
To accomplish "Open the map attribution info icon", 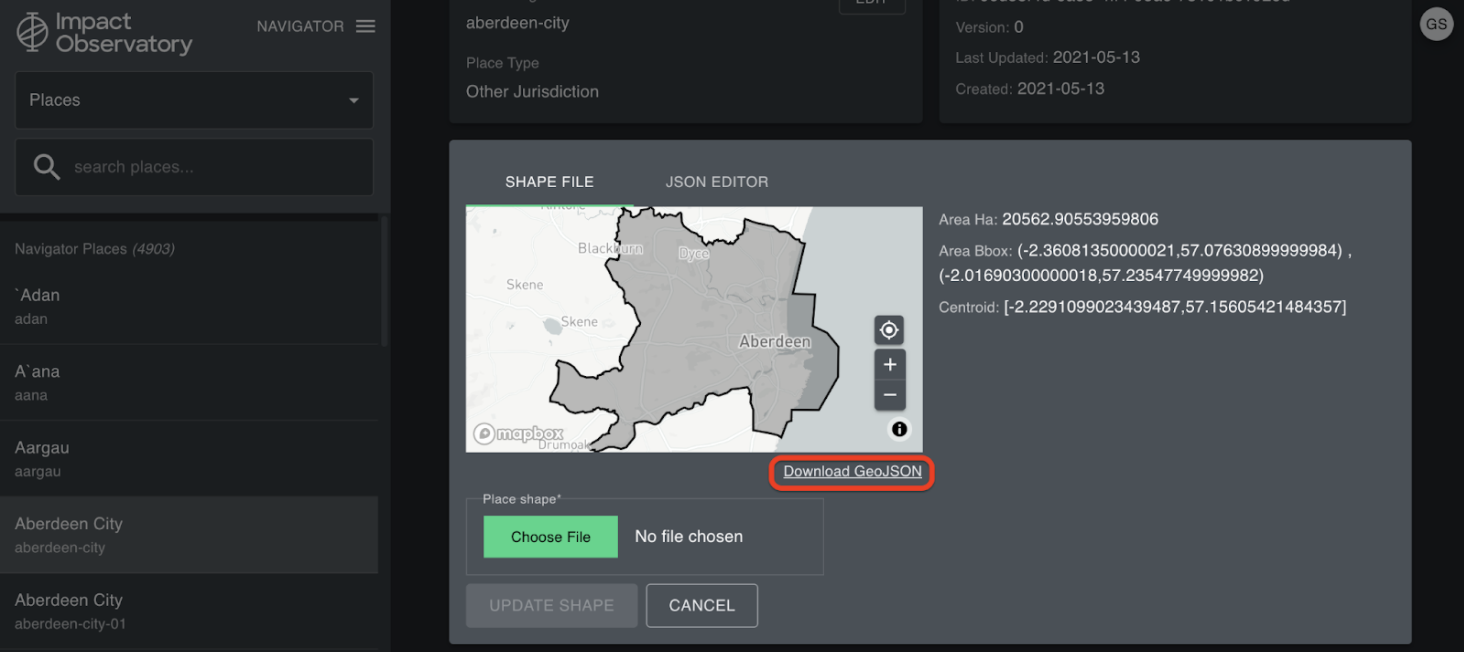I will (899, 429).
